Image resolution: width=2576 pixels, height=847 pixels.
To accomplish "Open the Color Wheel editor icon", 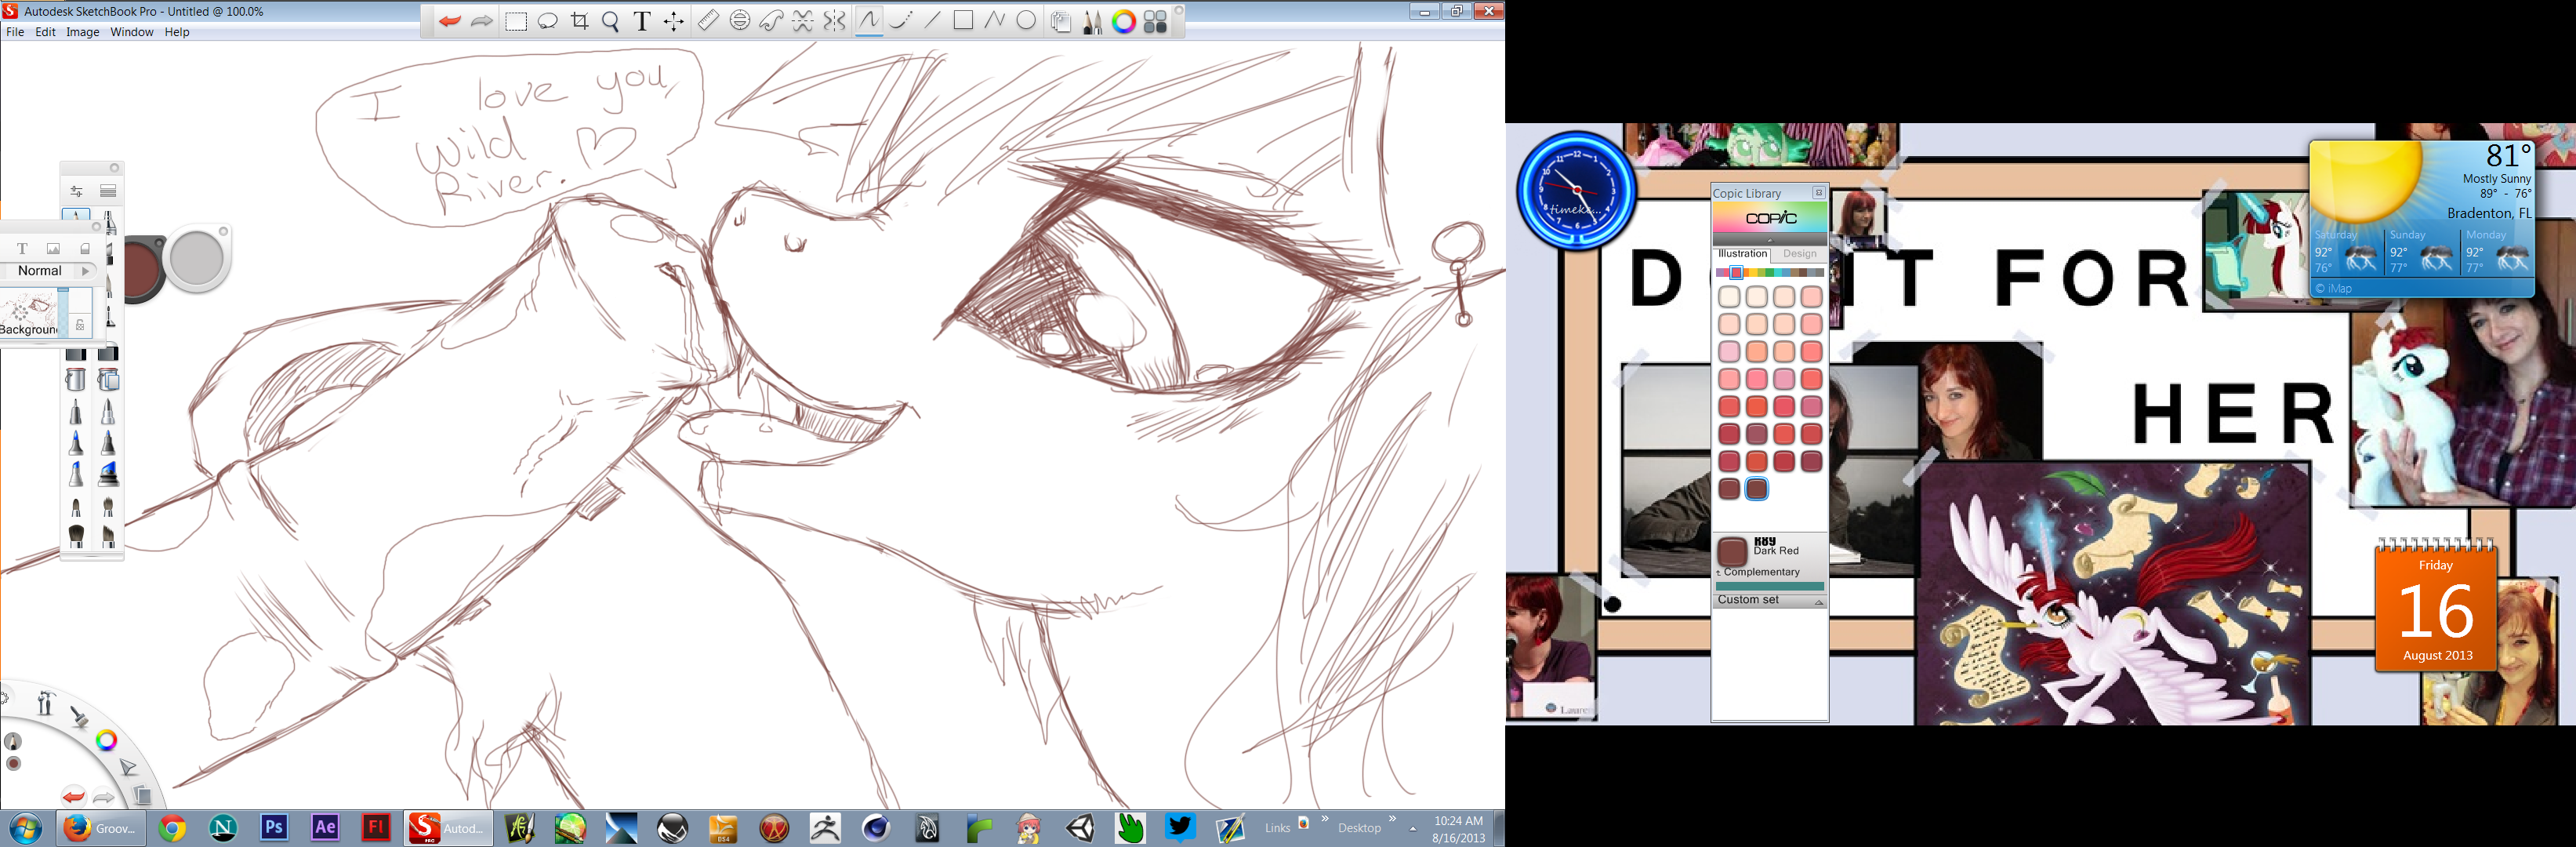I will pos(1124,21).
